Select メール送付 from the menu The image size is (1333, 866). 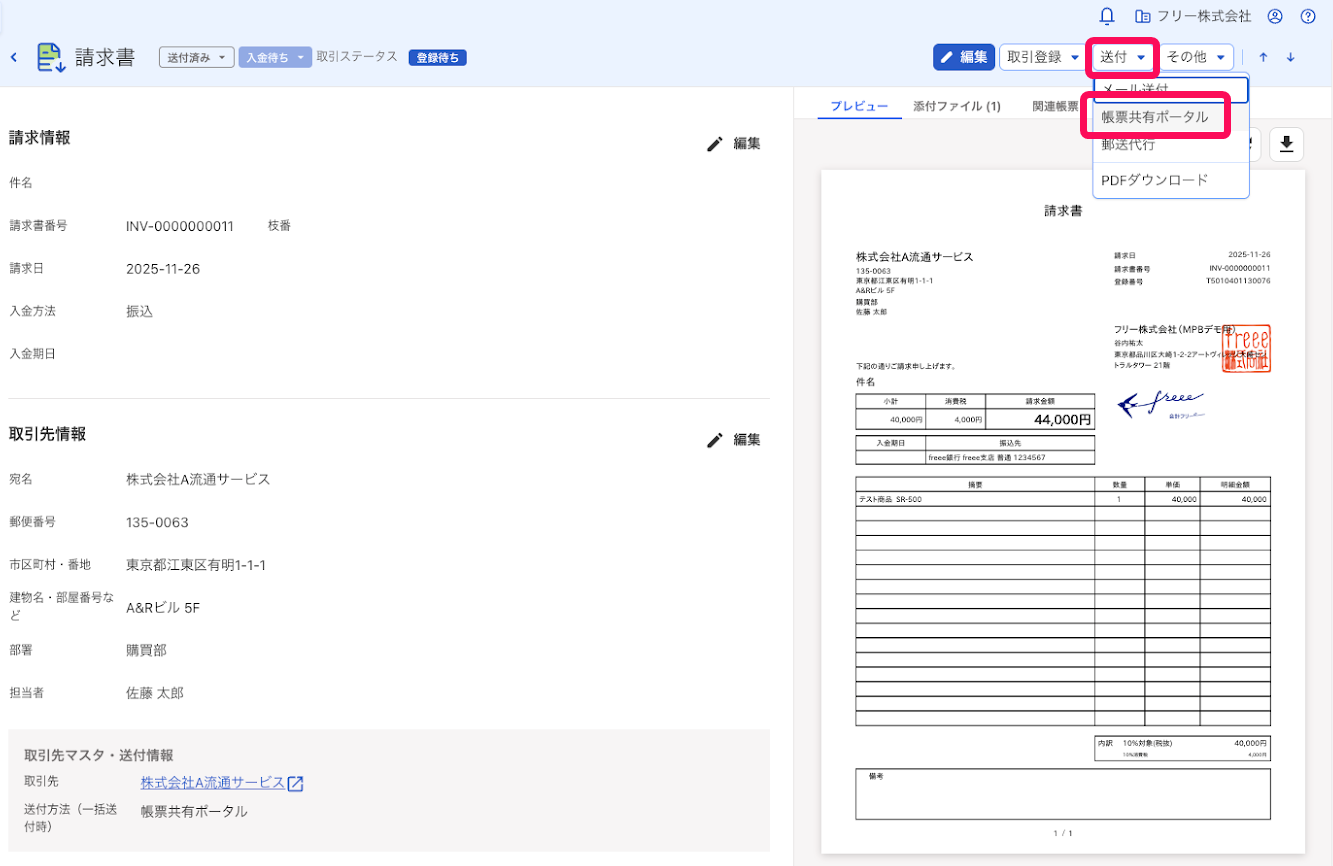point(1171,90)
